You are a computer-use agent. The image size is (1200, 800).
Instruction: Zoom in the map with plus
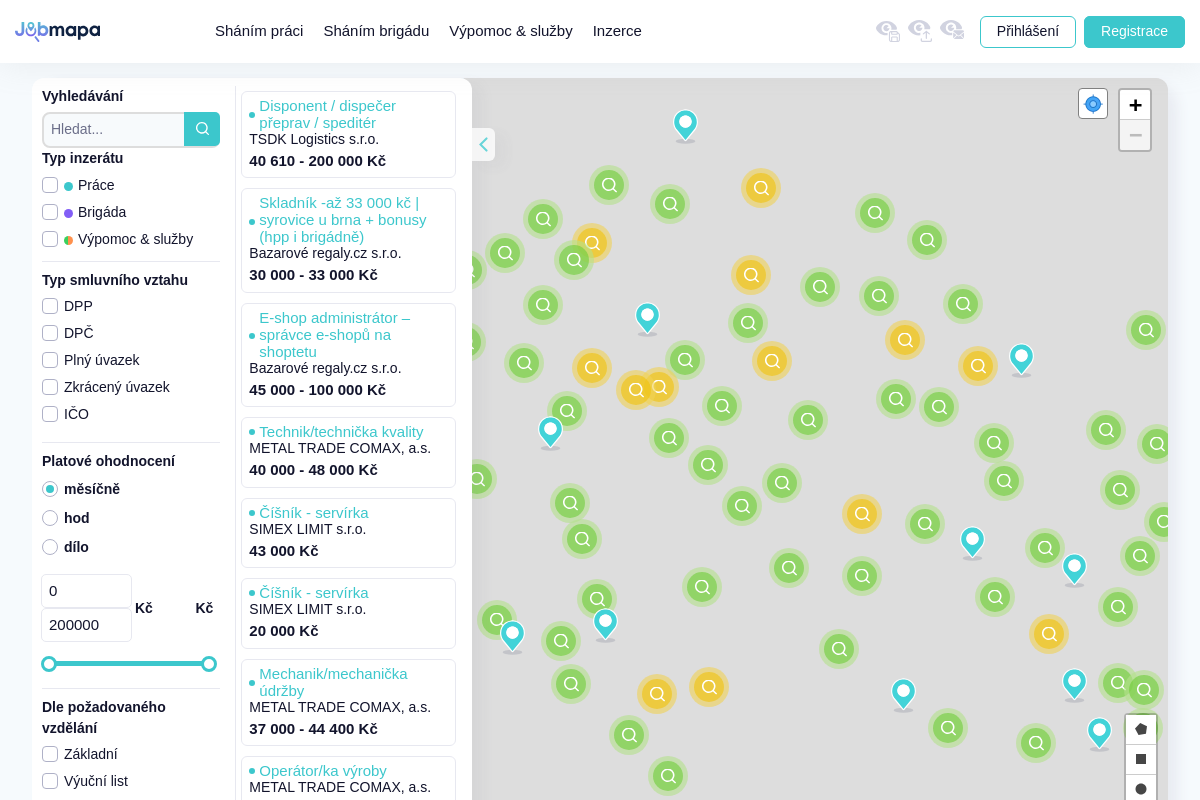1135,105
